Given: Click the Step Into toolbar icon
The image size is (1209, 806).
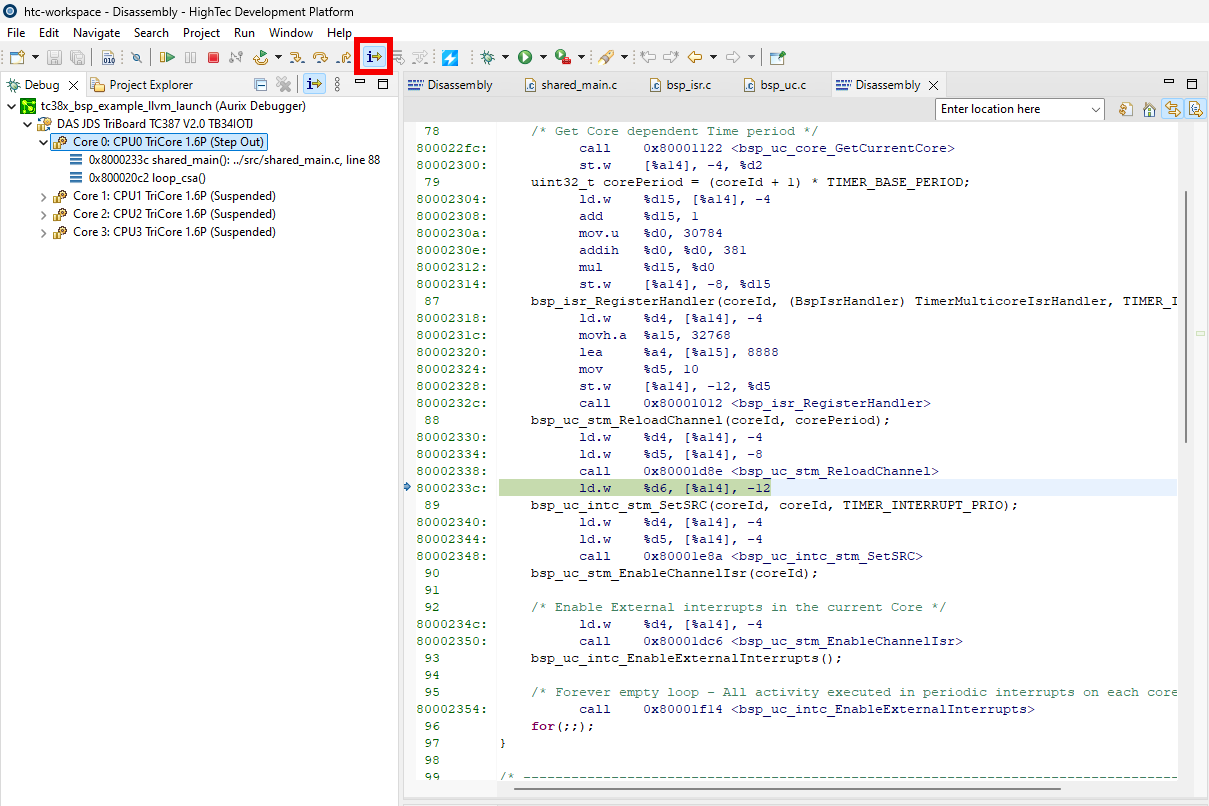Looking at the screenshot, I should 296,58.
